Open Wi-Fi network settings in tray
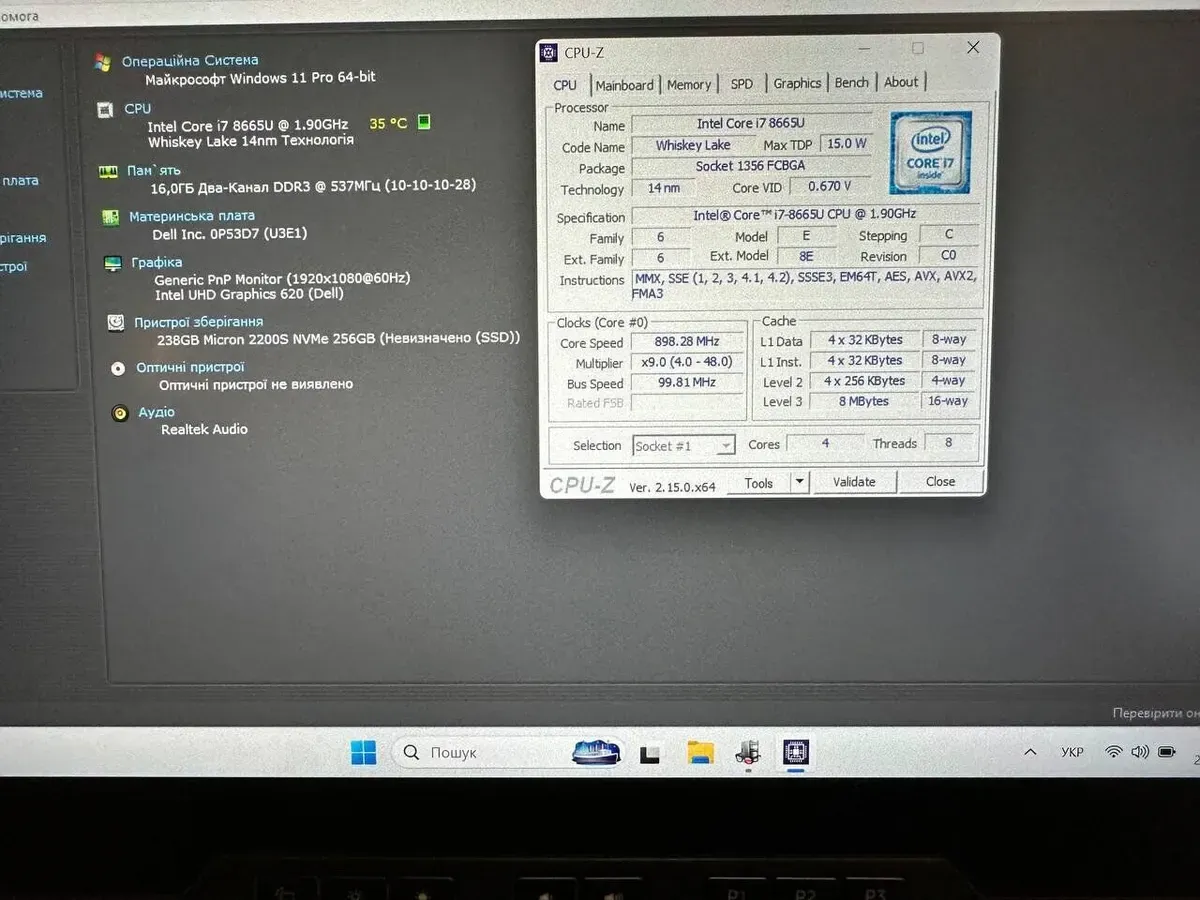 [x=1113, y=752]
